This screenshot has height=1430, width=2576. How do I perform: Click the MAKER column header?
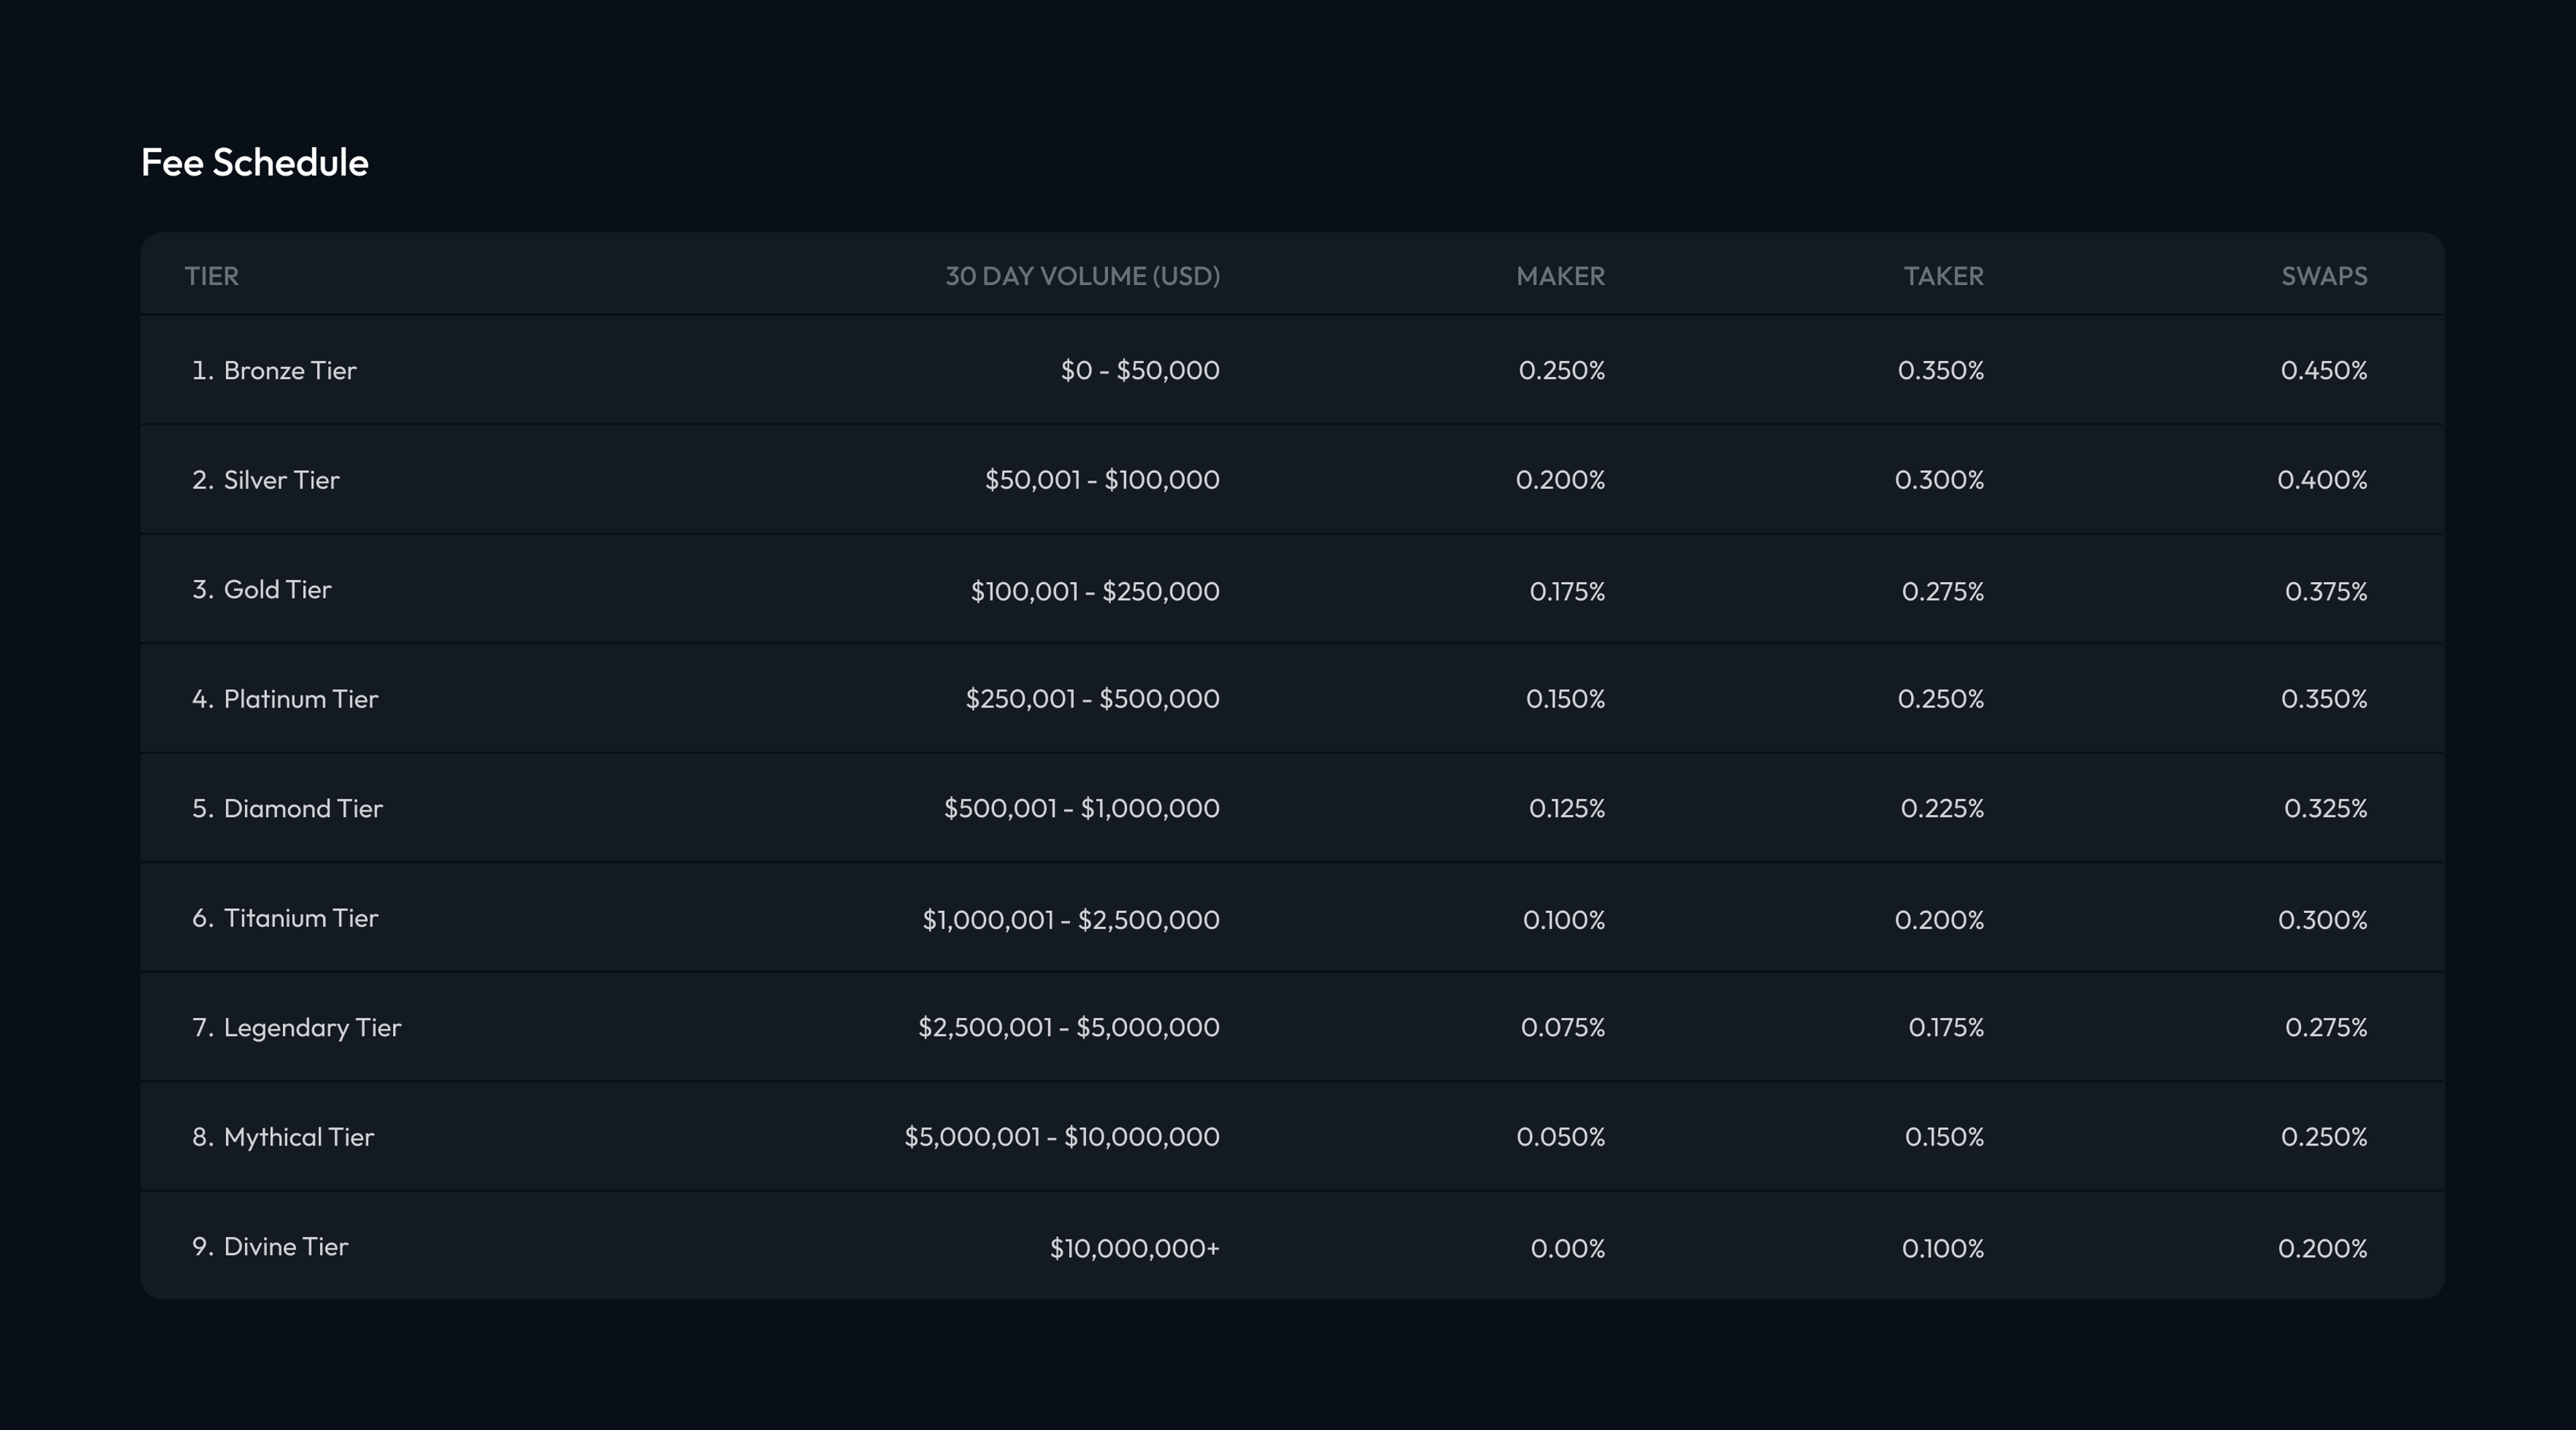[1560, 276]
